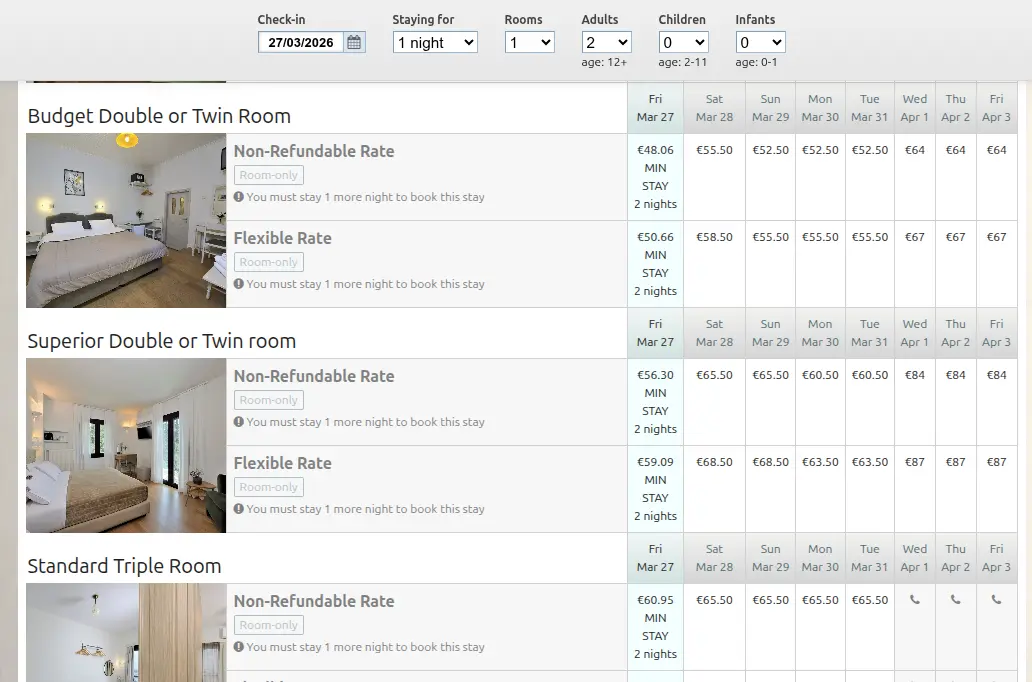This screenshot has width=1032, height=682.
Task: Click info icon under Budget Flexible Rate
Action: (x=239, y=284)
